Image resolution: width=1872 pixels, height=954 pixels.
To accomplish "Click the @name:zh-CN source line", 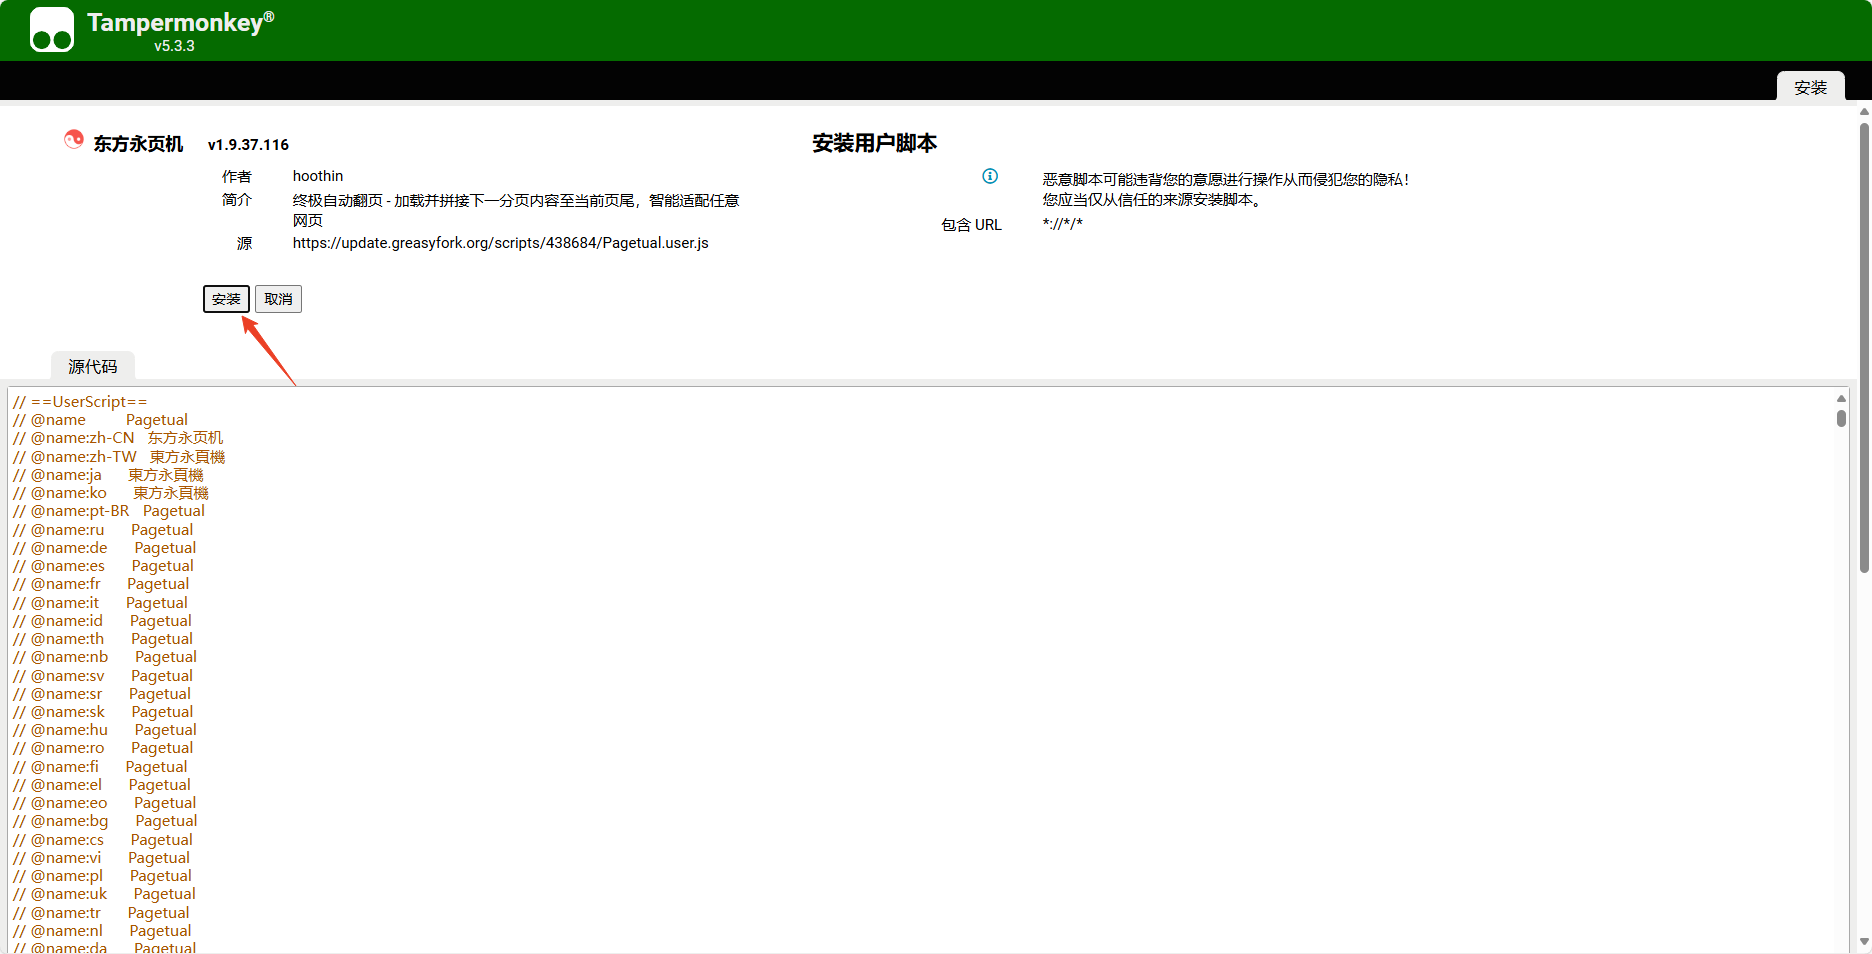I will 118,438.
